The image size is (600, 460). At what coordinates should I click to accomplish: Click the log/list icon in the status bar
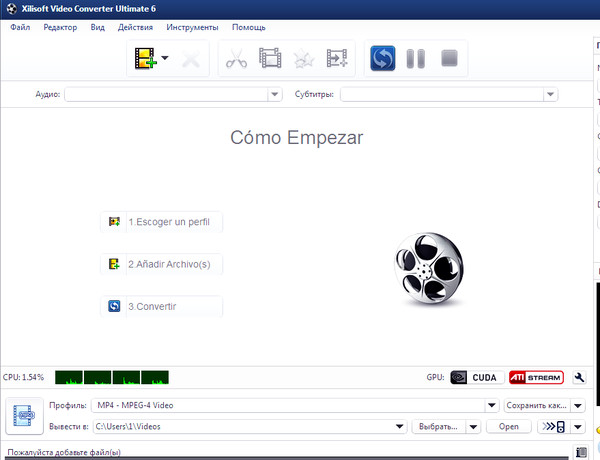[581, 452]
